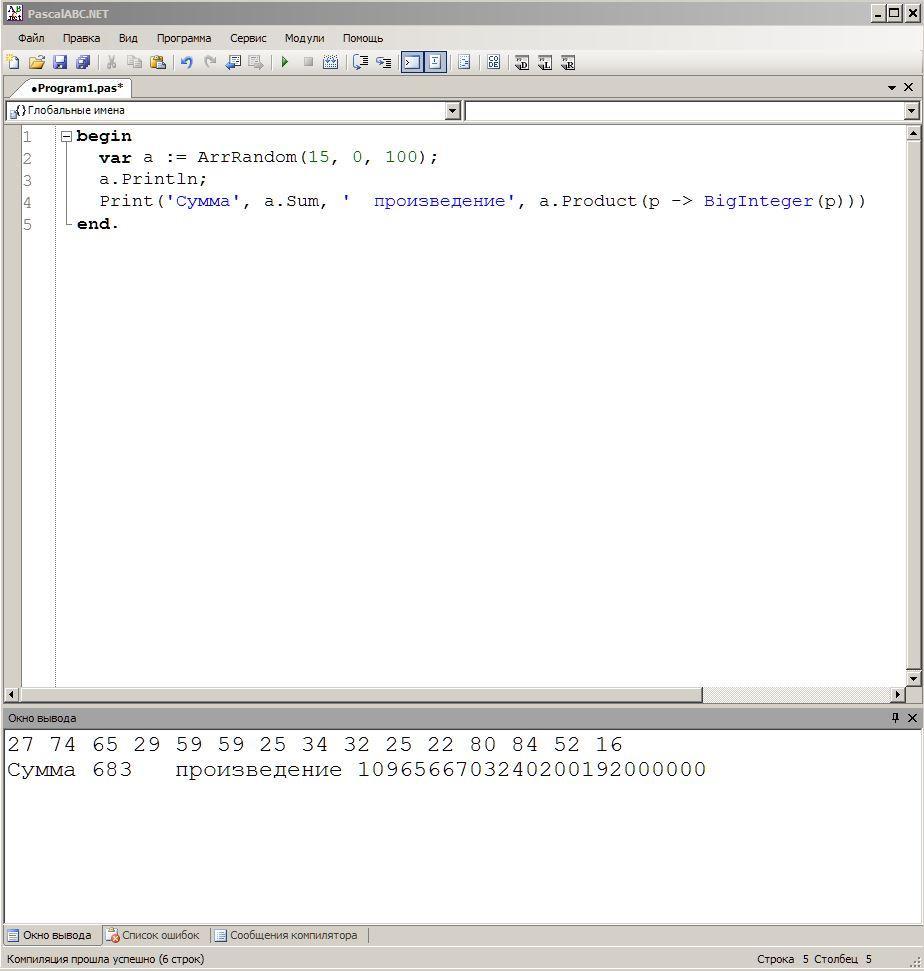Open the Сервис menu
Screen dimensions: 924x971
tap(248, 38)
